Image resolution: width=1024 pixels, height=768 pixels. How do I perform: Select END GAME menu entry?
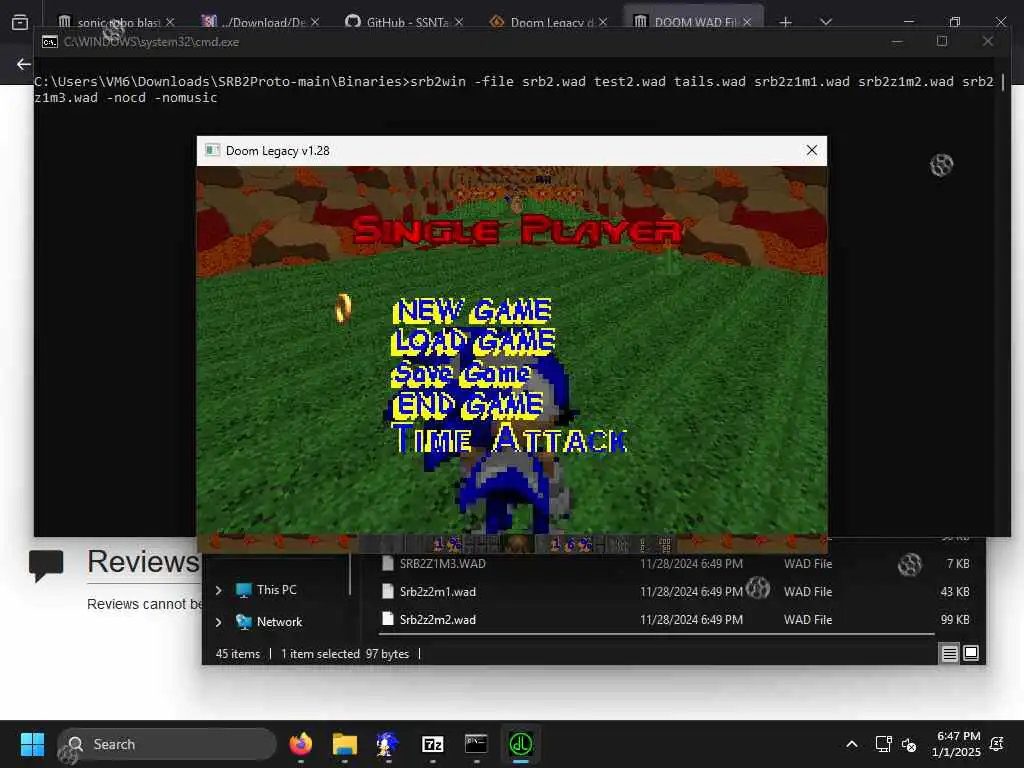[468, 405]
